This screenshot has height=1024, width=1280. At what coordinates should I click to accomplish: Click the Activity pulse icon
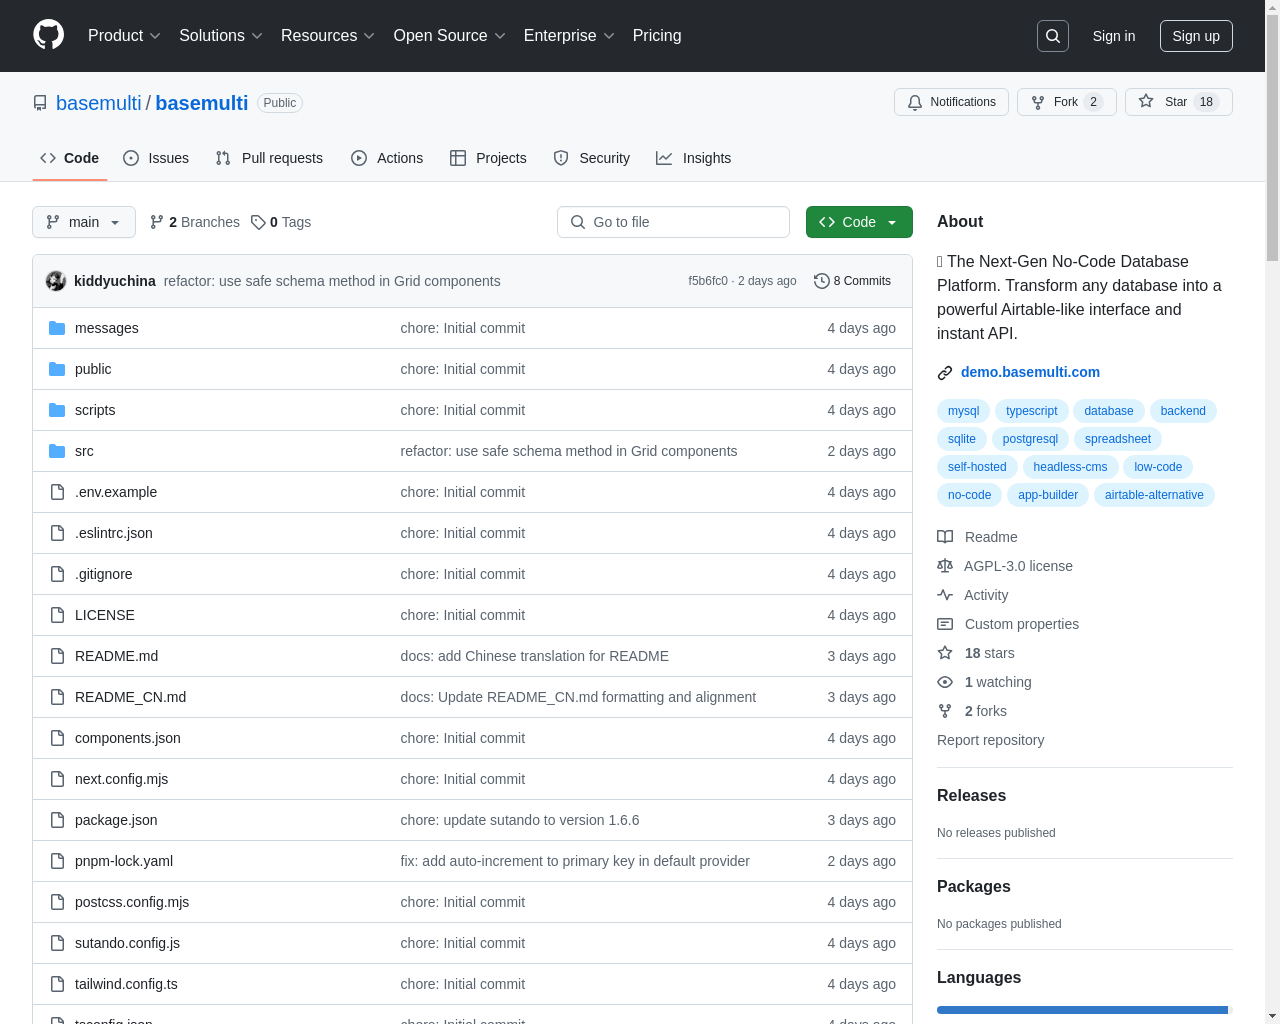pyautogui.click(x=945, y=595)
